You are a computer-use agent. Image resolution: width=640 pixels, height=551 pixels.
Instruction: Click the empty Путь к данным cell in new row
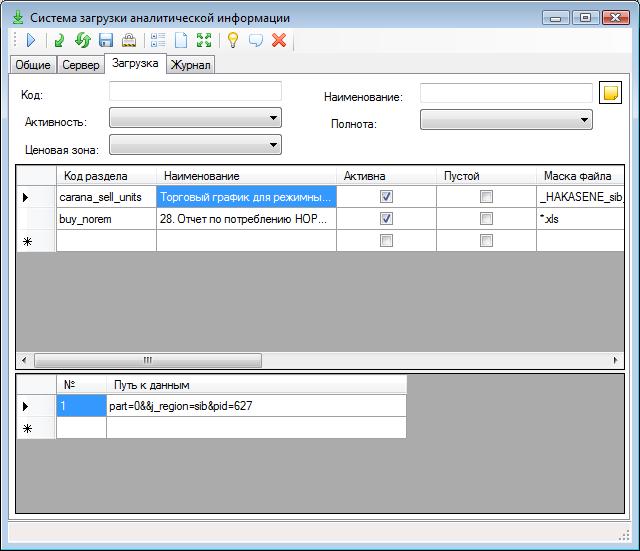point(256,428)
